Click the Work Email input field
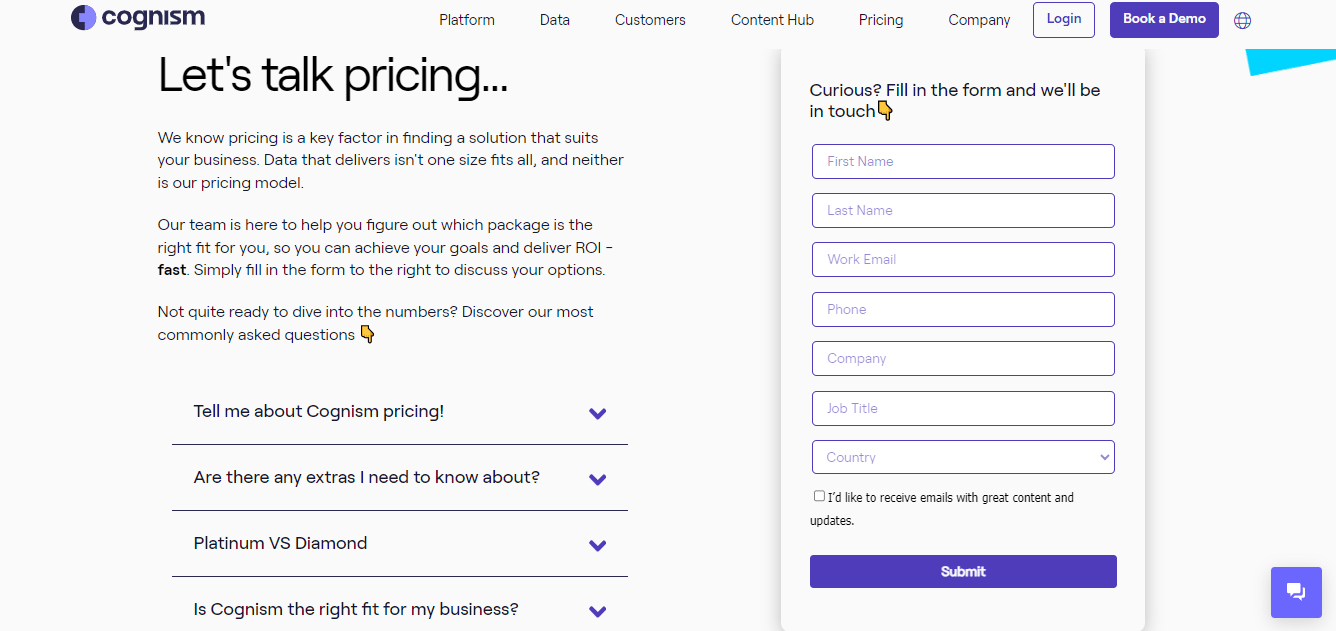 tap(962, 259)
